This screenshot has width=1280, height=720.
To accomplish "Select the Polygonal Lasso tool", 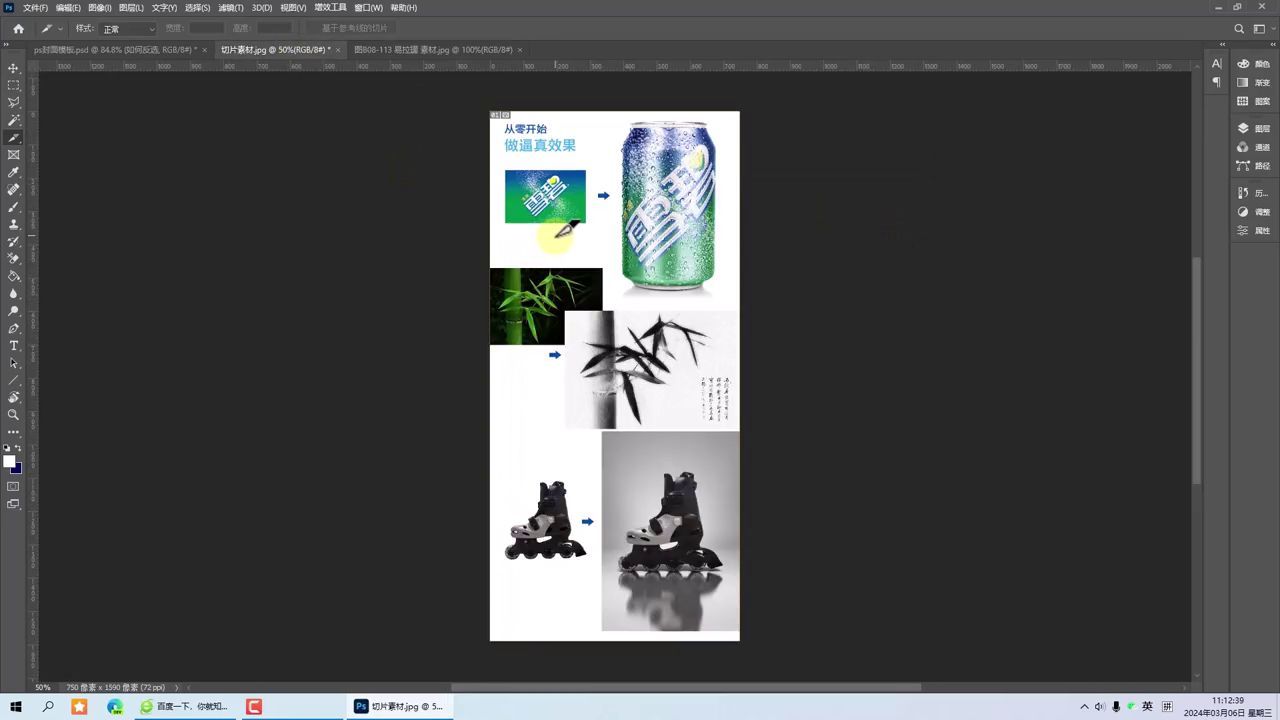I will click(14, 103).
